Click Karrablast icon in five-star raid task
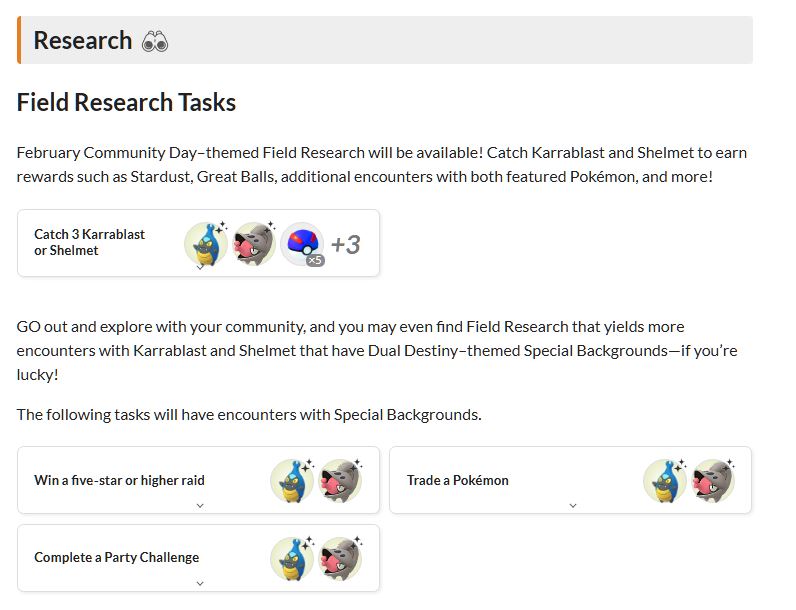796x610 pixels. (x=291, y=481)
